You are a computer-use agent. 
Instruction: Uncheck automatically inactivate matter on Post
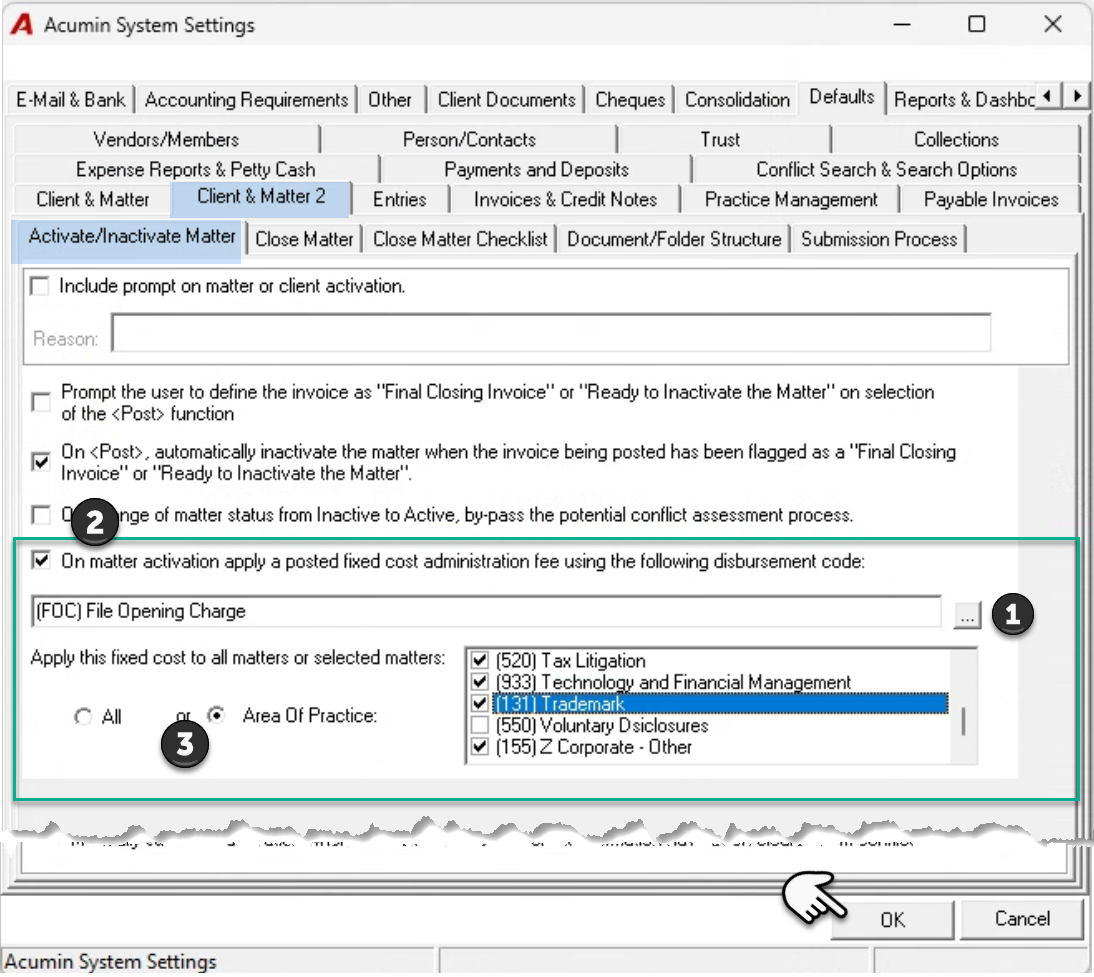(x=41, y=462)
